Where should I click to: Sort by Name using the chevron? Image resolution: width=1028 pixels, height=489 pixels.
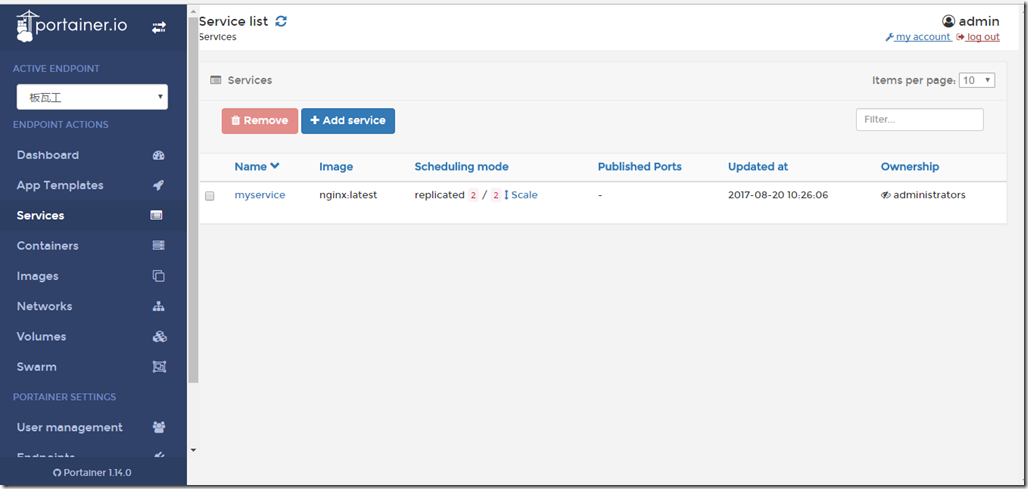pyautogui.click(x=275, y=166)
